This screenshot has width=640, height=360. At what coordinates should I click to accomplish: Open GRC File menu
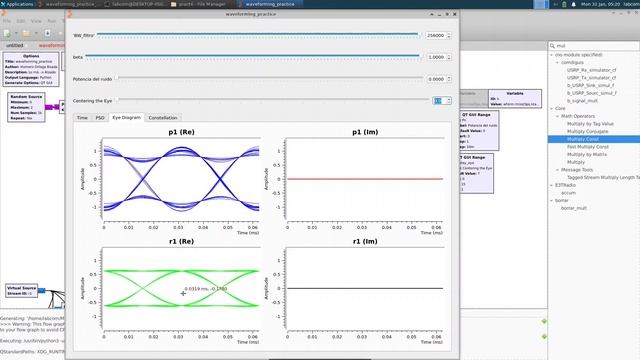click(x=7, y=21)
